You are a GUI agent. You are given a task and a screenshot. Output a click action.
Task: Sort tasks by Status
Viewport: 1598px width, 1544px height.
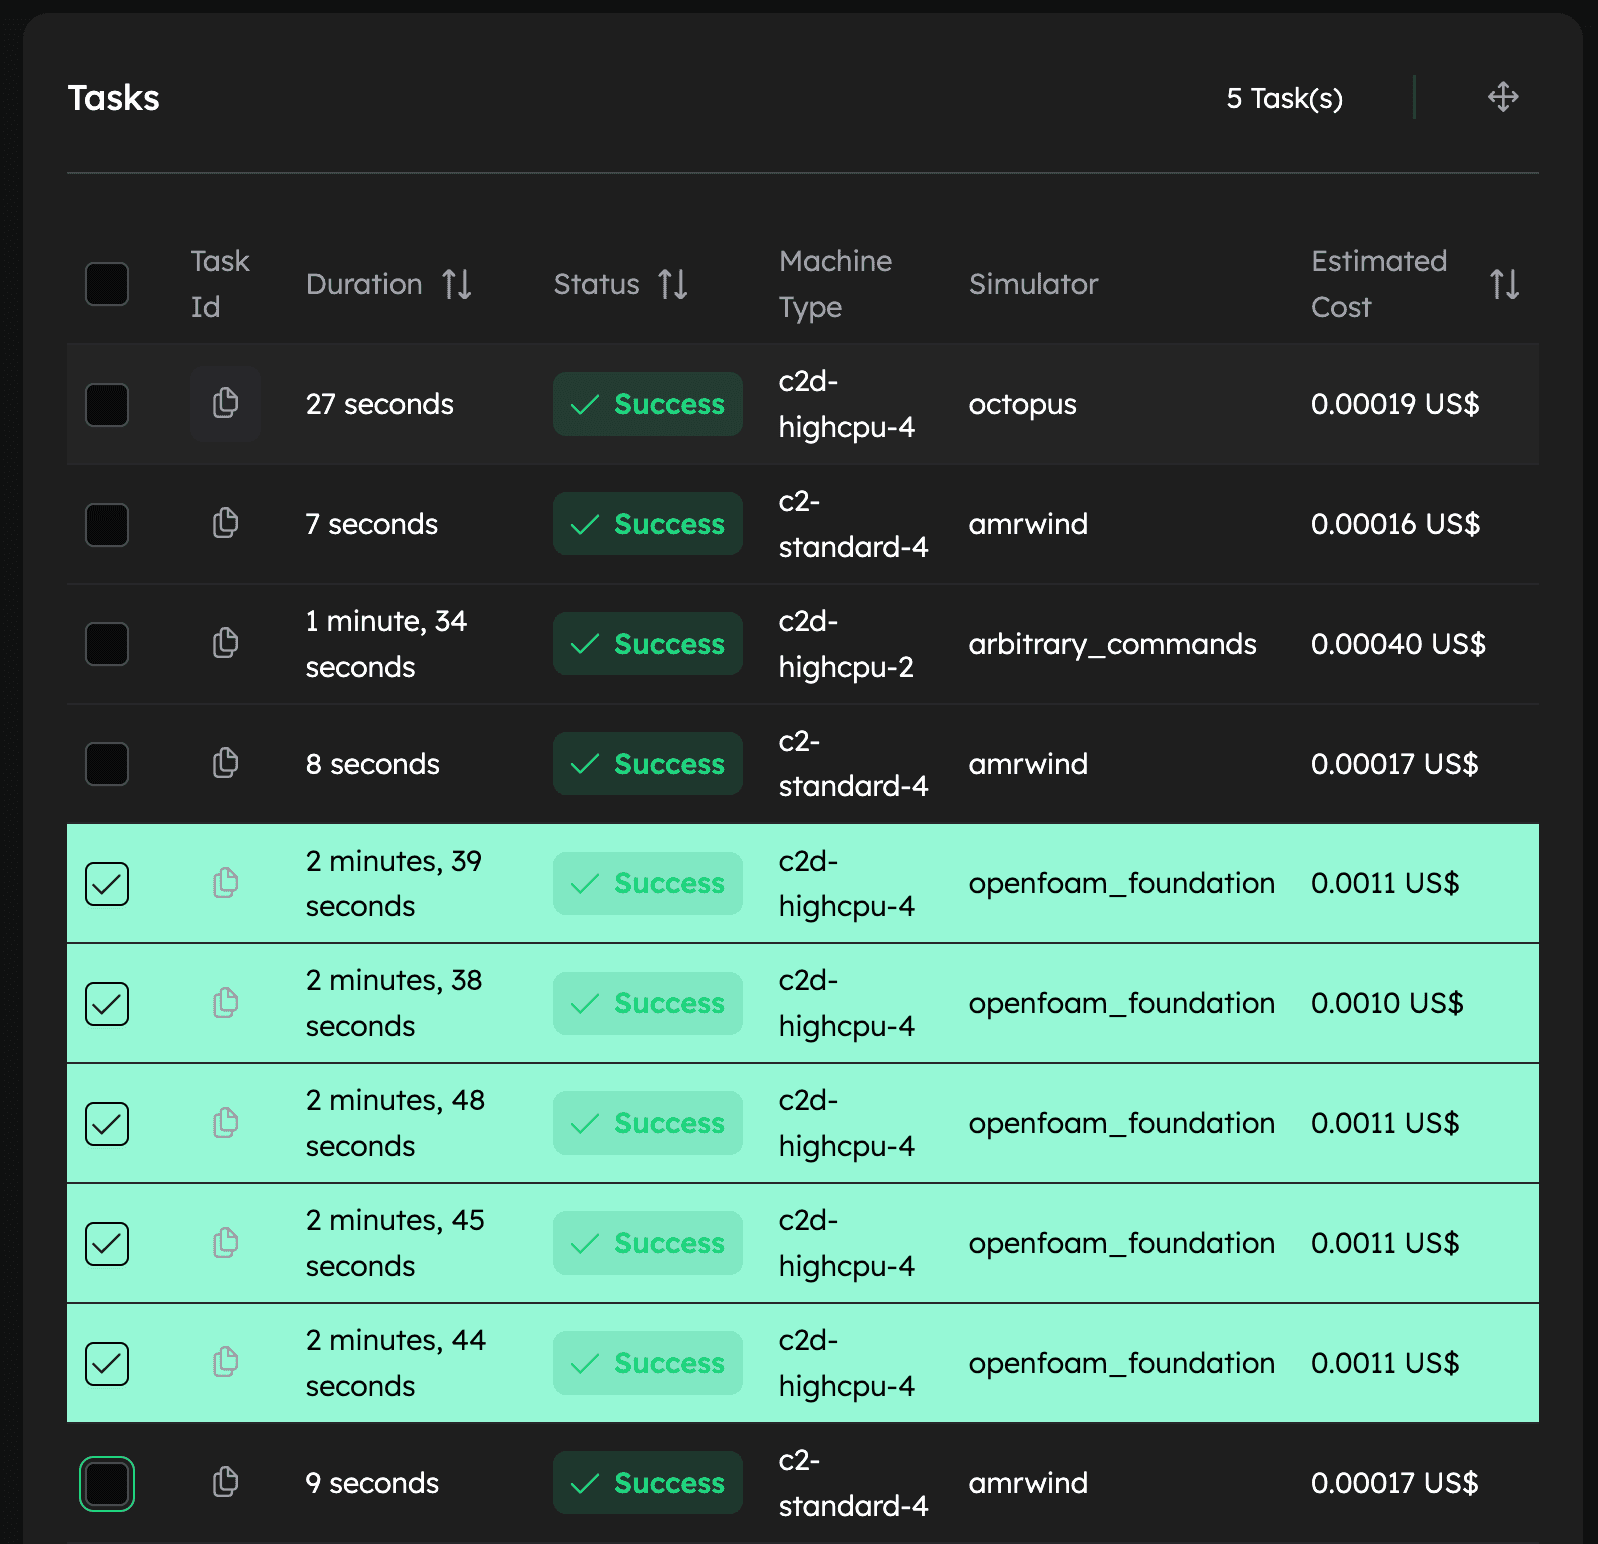coord(673,284)
